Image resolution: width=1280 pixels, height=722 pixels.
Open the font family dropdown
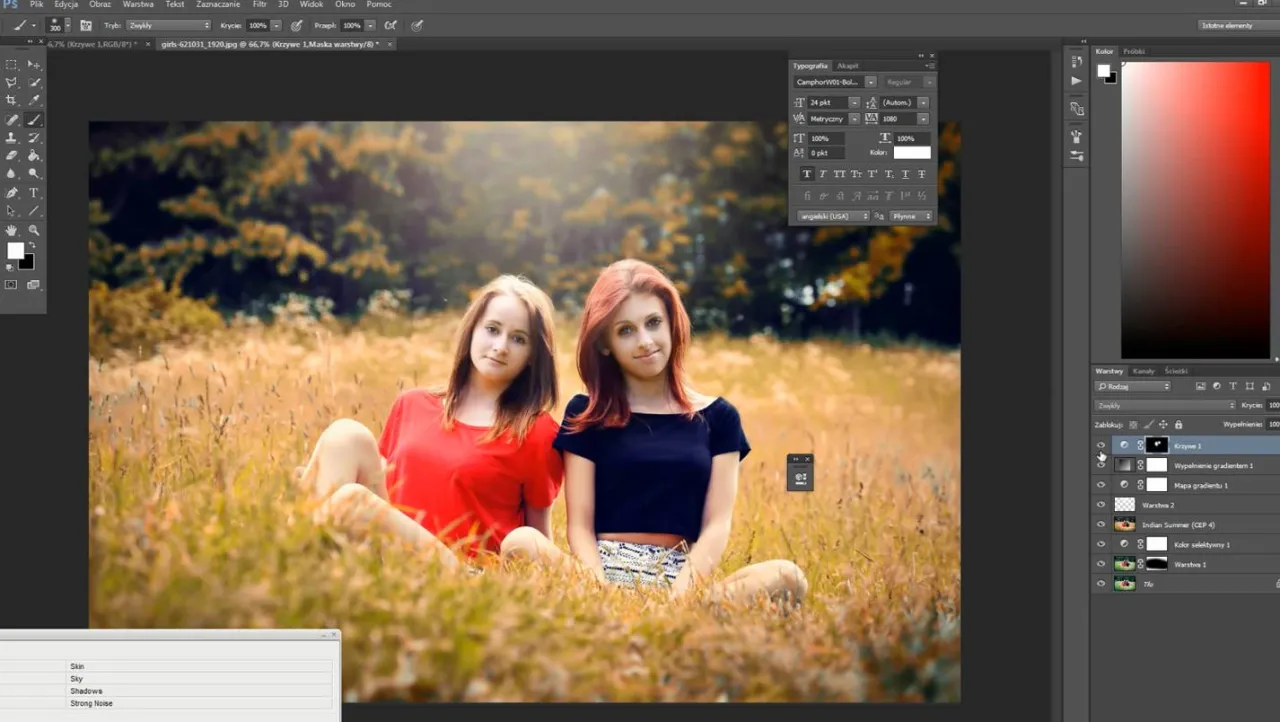tap(835, 82)
